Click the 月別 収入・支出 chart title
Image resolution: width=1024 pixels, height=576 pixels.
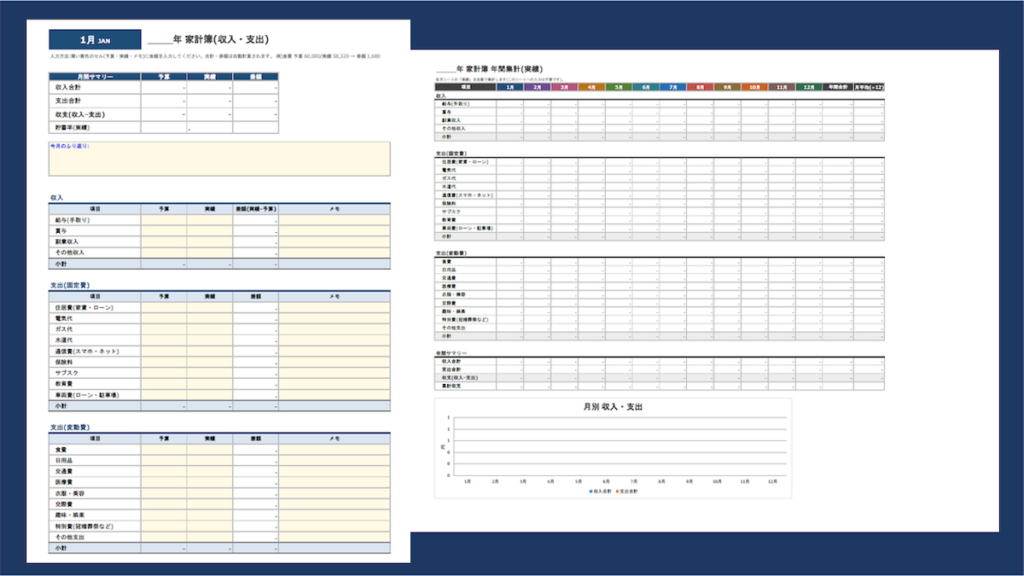pos(613,407)
